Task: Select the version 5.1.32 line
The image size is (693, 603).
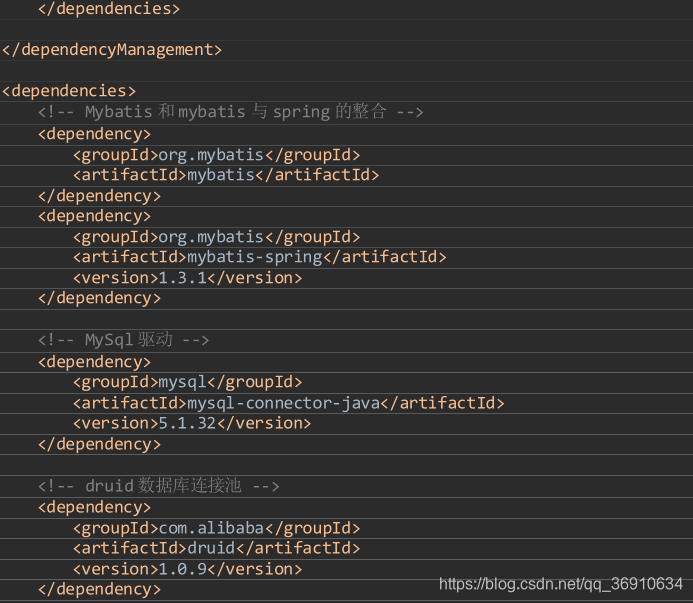Action: tap(192, 423)
